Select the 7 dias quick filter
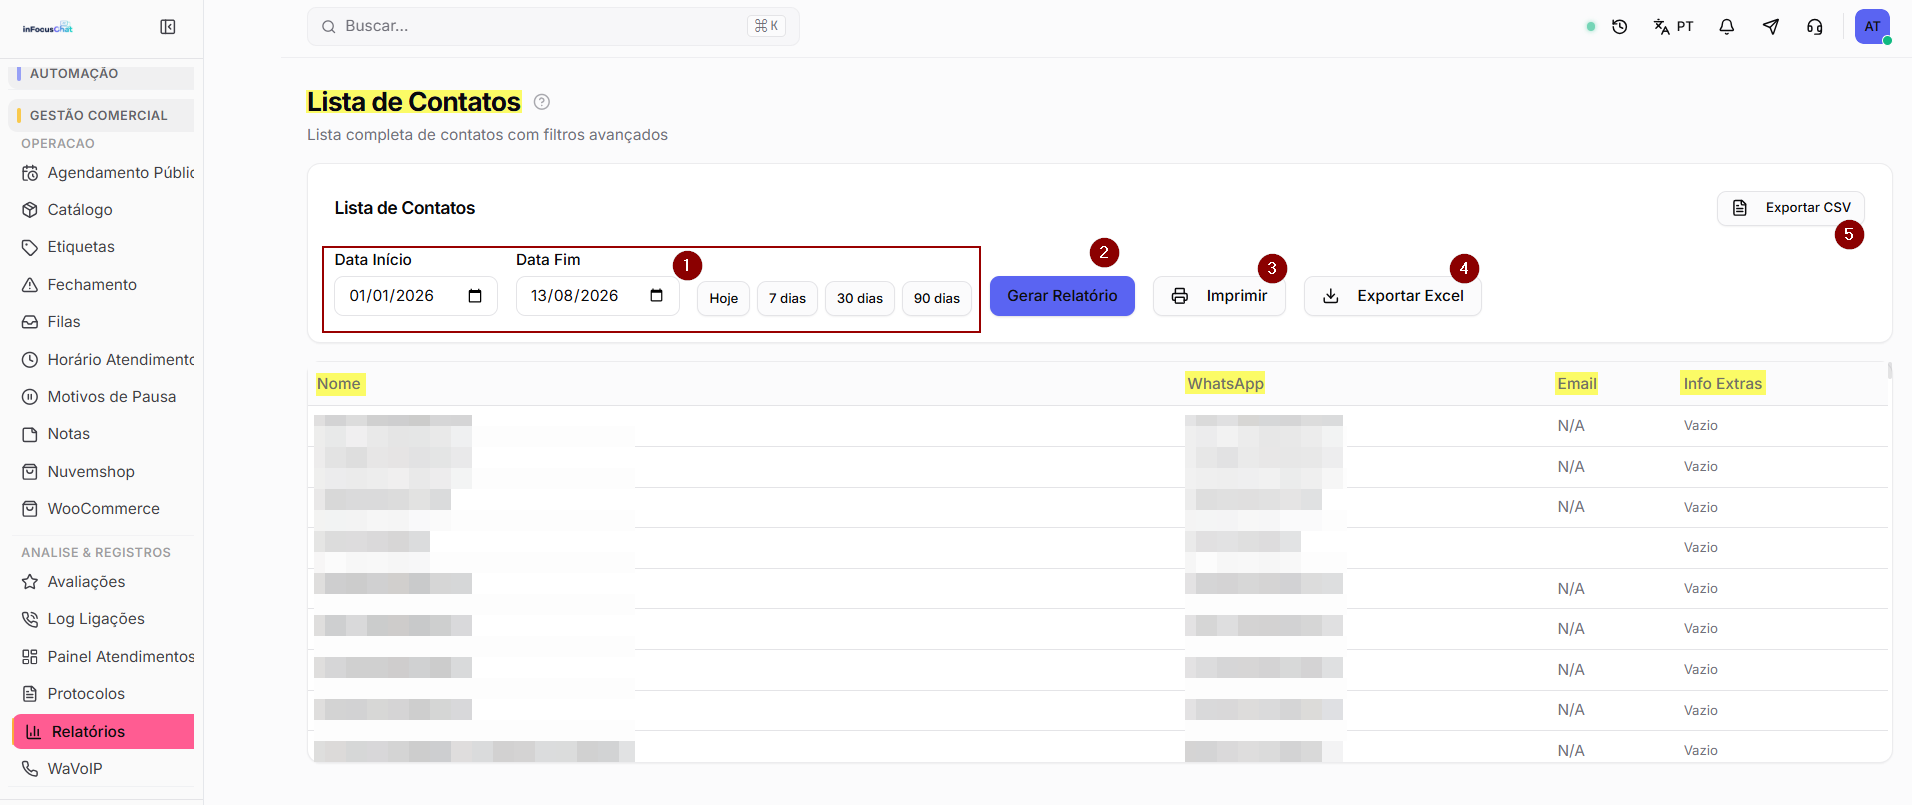 click(x=787, y=299)
